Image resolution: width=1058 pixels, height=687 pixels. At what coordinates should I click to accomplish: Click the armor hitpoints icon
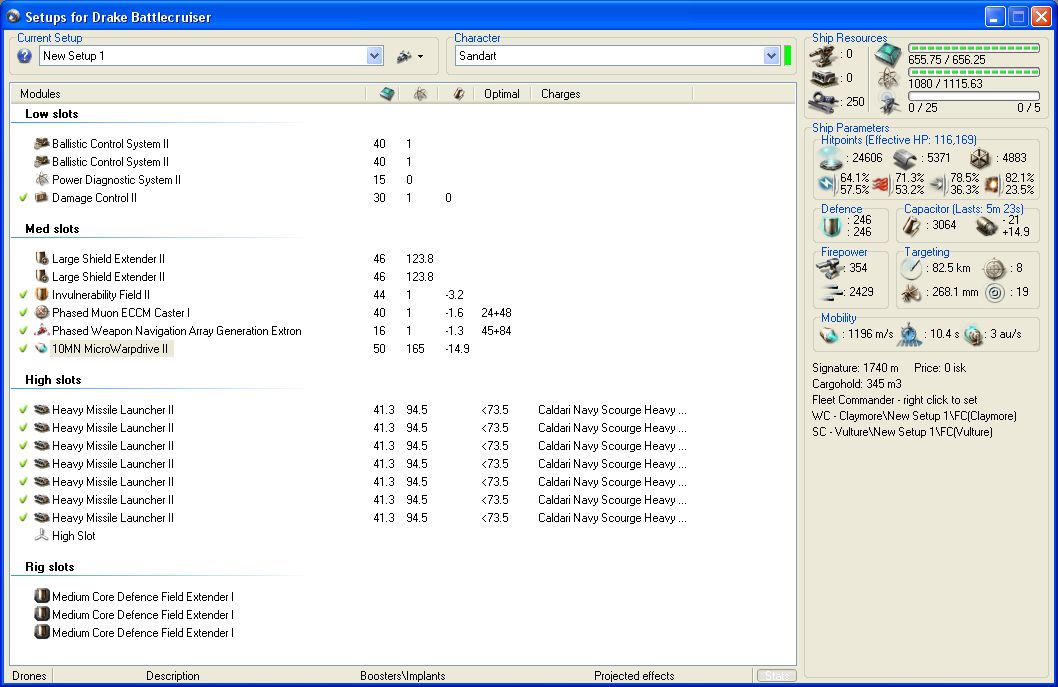coord(906,159)
